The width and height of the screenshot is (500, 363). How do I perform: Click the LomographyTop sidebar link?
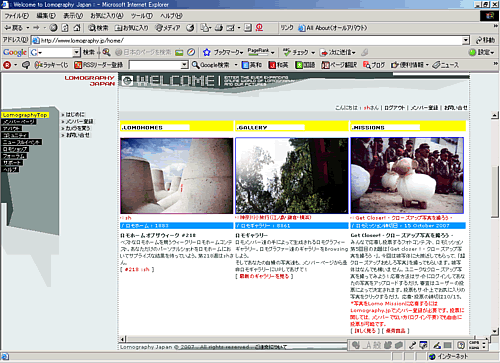coord(25,115)
